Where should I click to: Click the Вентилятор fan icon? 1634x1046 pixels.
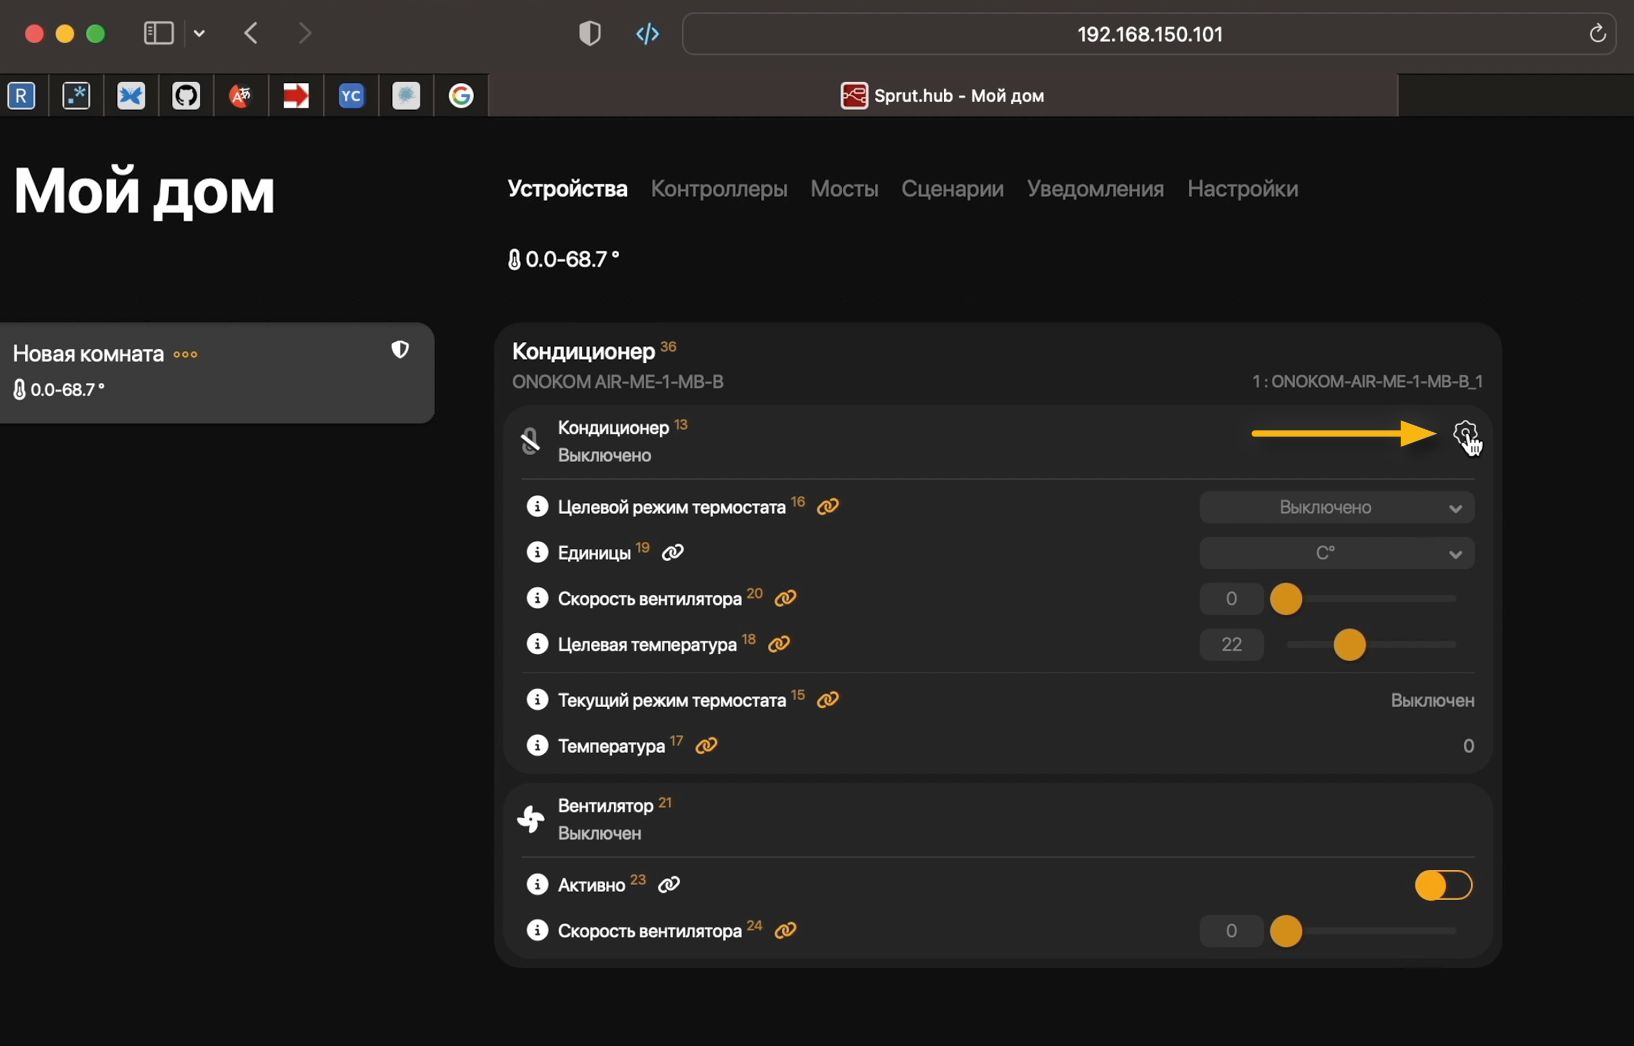click(531, 819)
